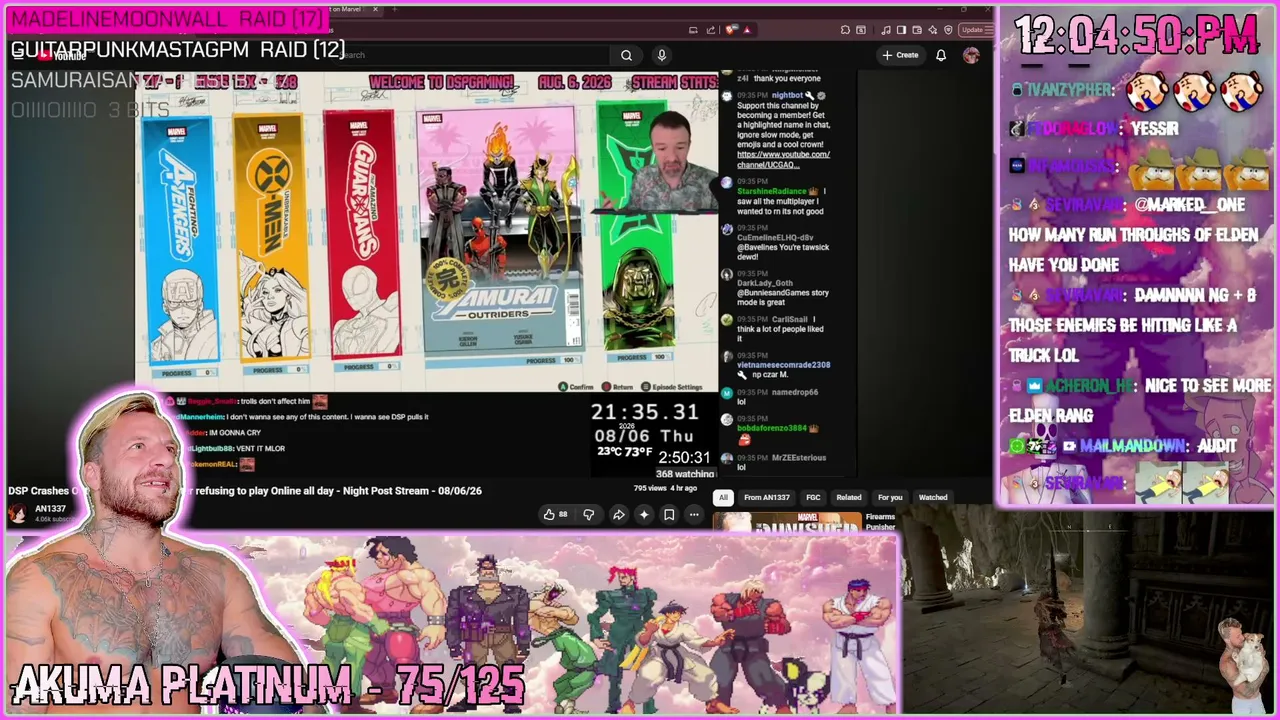Dislike the video with thumbs down
The width and height of the screenshot is (1280, 720).
point(589,515)
